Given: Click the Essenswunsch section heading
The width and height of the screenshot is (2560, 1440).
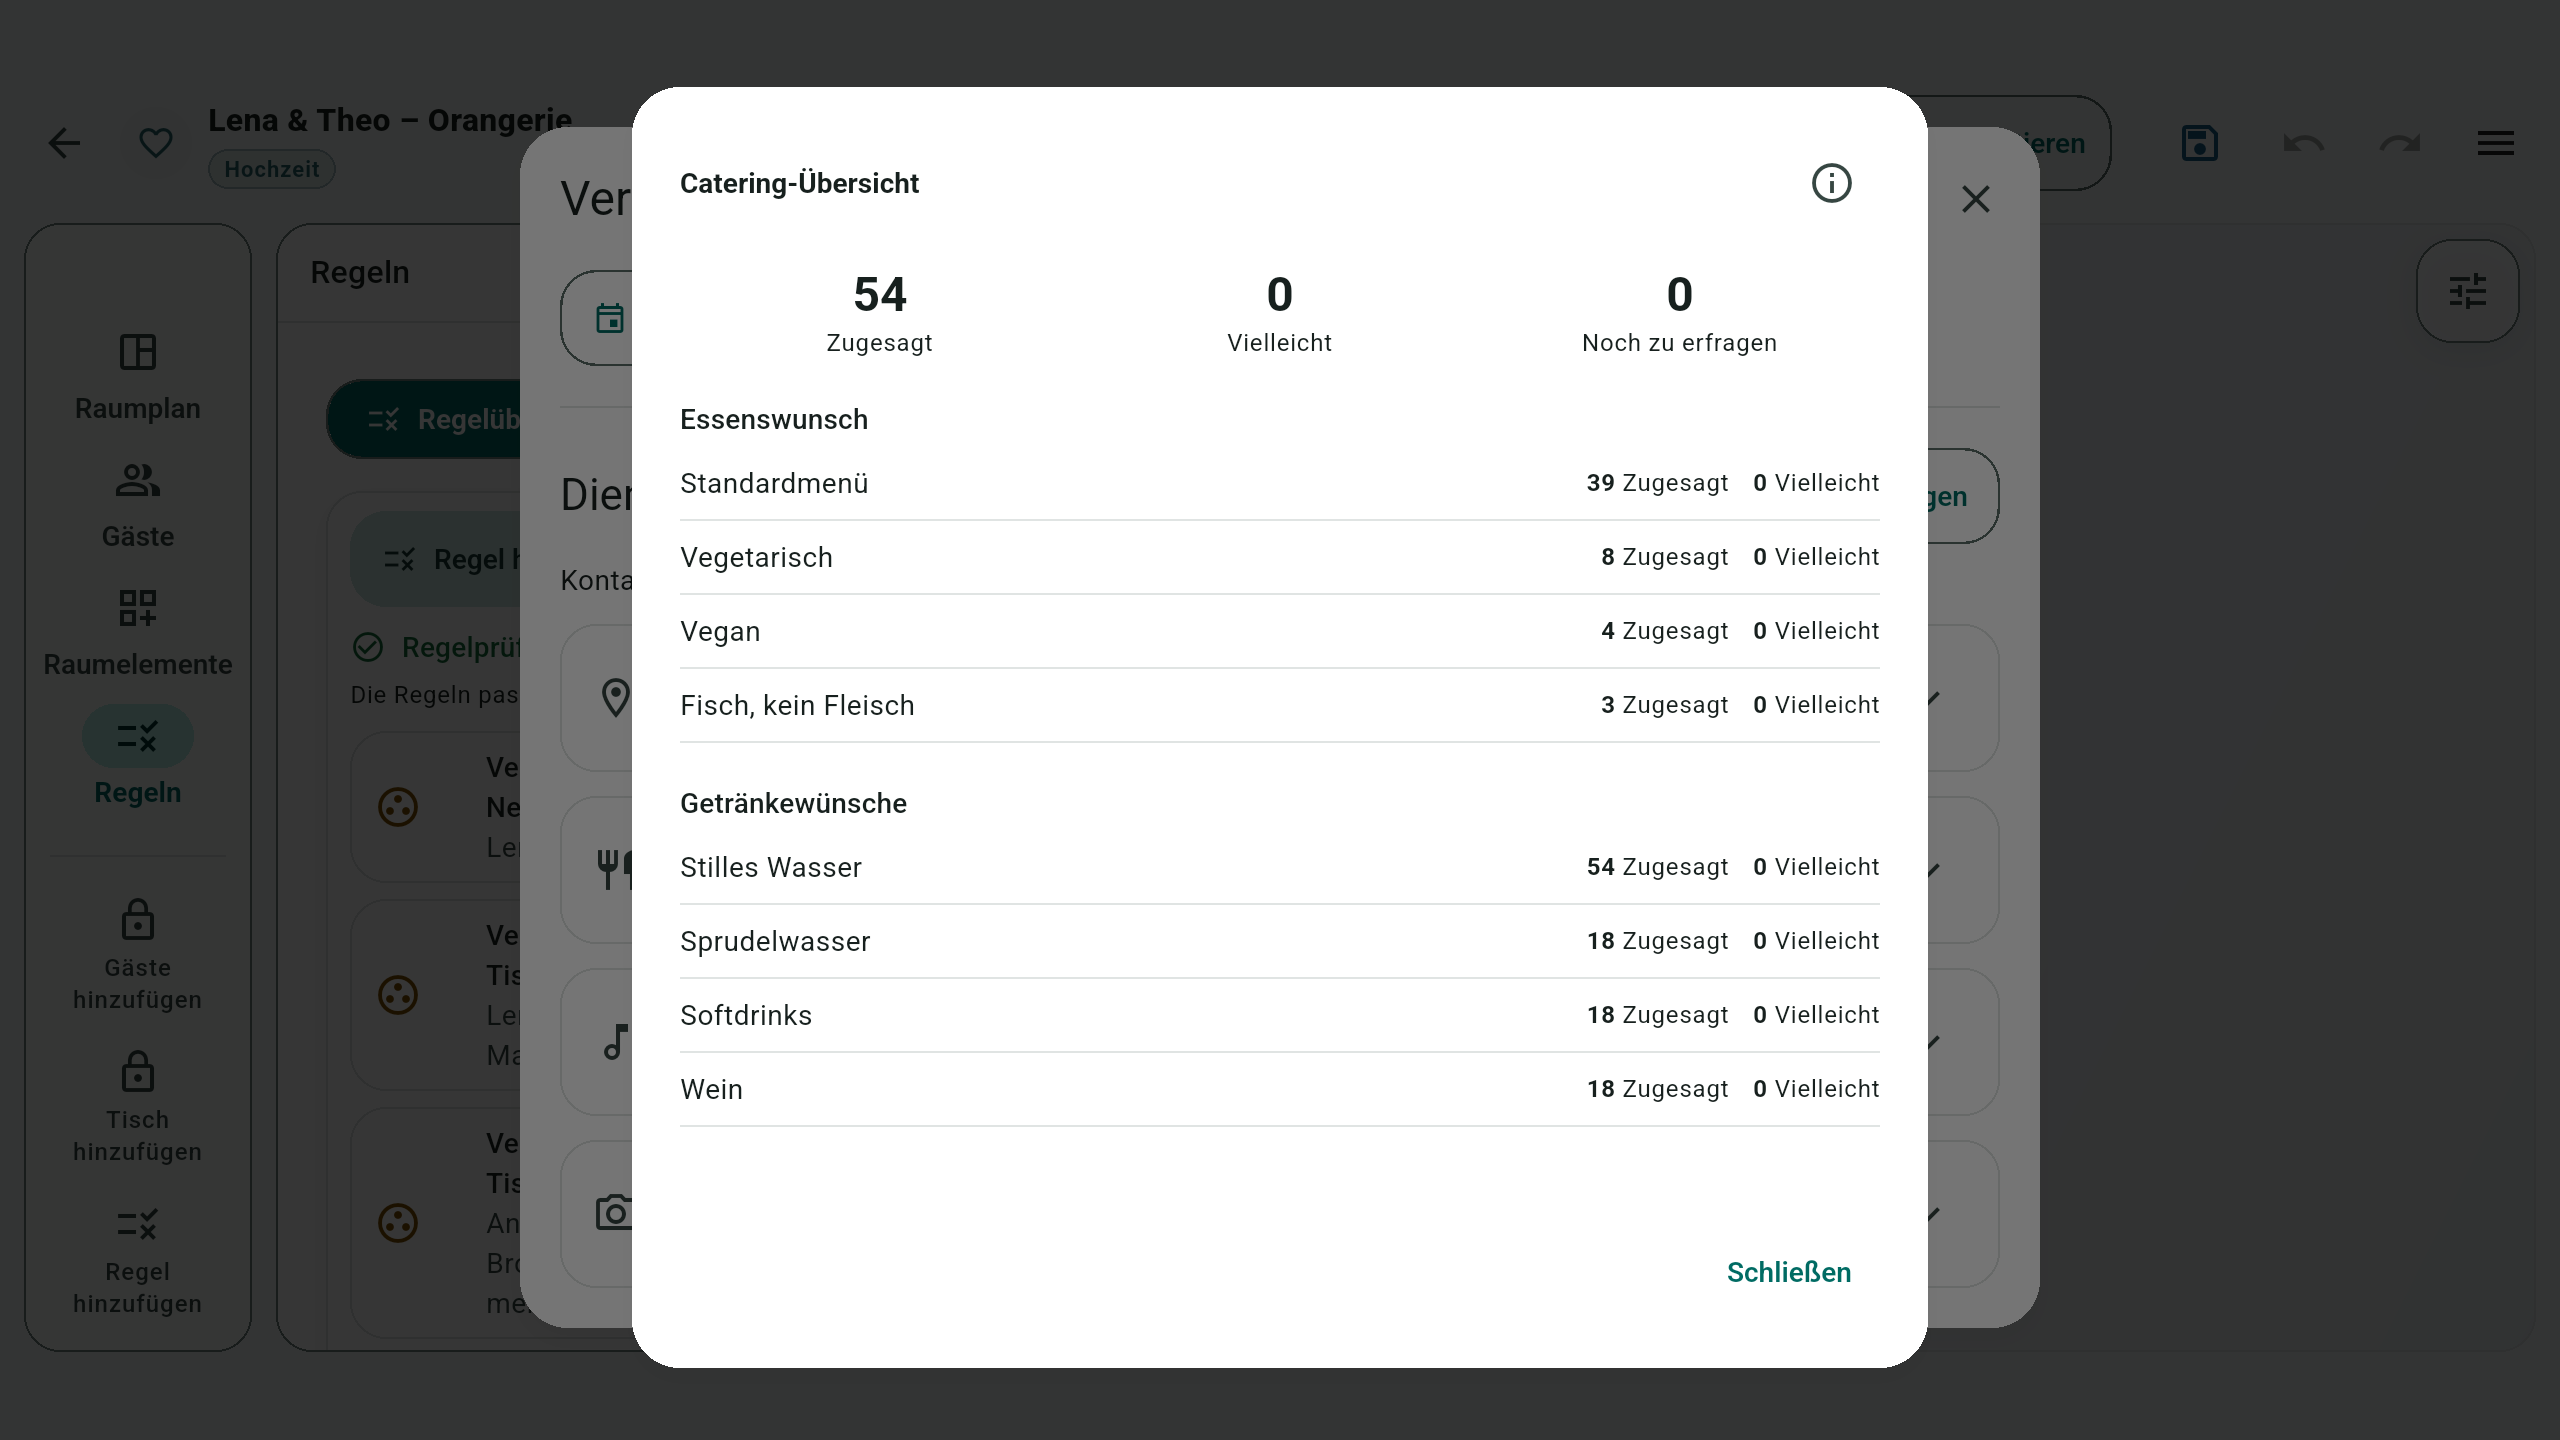Looking at the screenshot, I should pyautogui.click(x=774, y=419).
